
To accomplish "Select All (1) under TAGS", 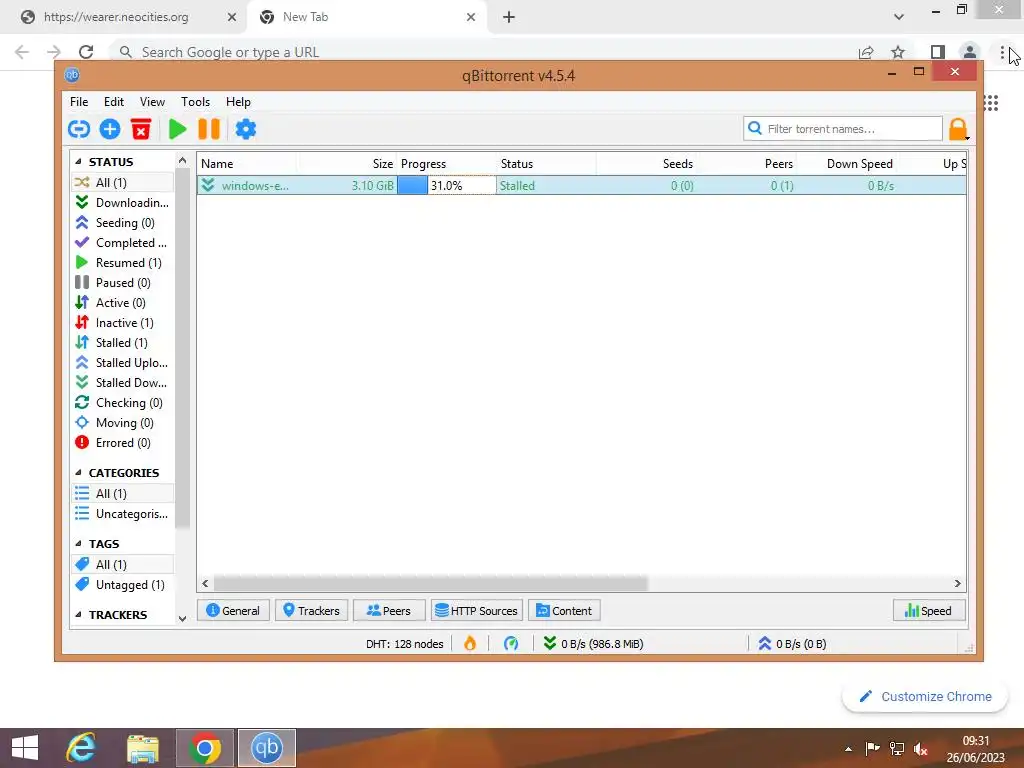I will [x=122, y=565].
